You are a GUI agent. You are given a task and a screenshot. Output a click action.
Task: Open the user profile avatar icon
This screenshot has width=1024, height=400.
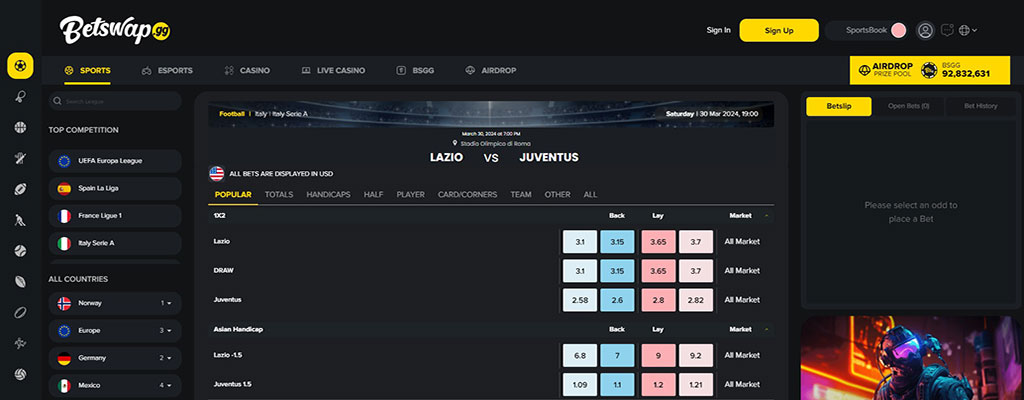(x=925, y=30)
